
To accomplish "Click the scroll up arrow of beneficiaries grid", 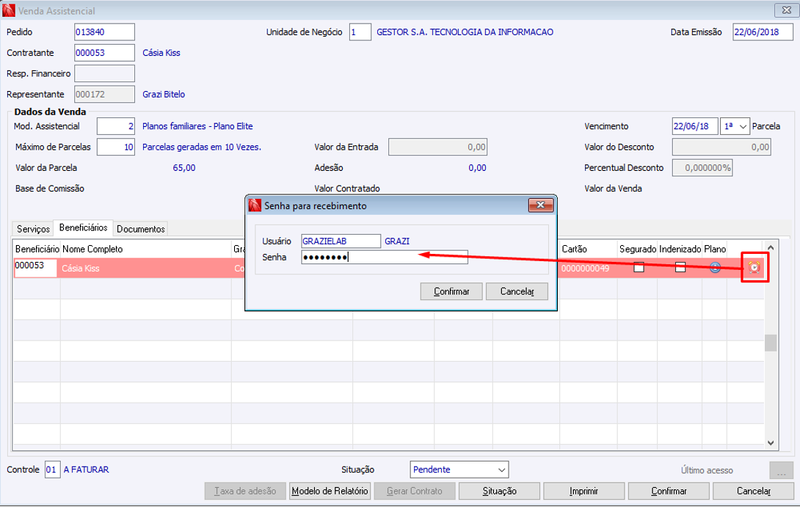I will point(770,248).
